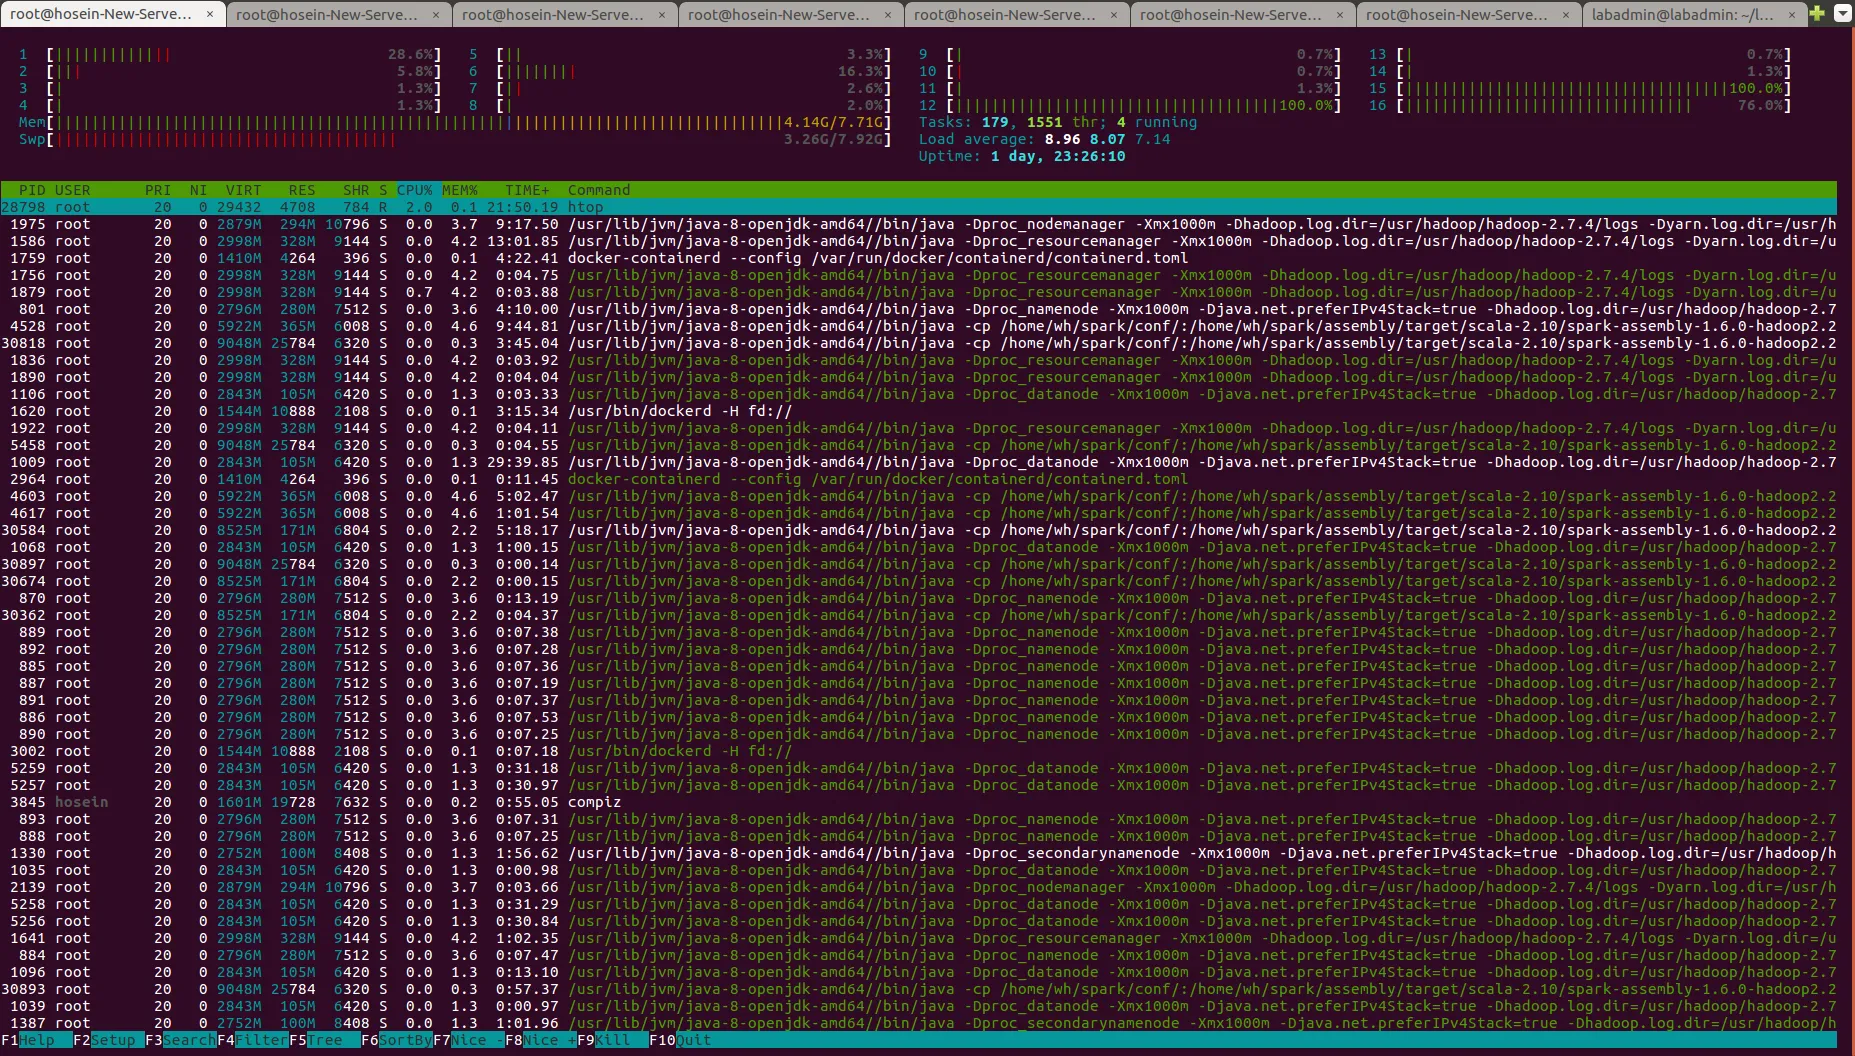This screenshot has height=1056, width=1855.
Task: Select datanode thread row PID 1106
Action: point(918,394)
